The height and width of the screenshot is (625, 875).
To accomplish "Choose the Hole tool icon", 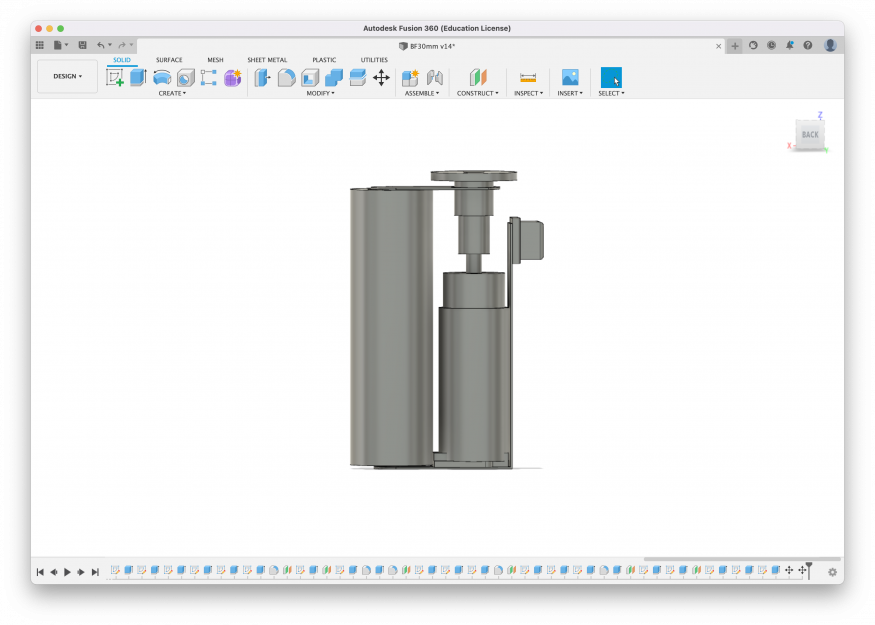I will click(x=186, y=77).
